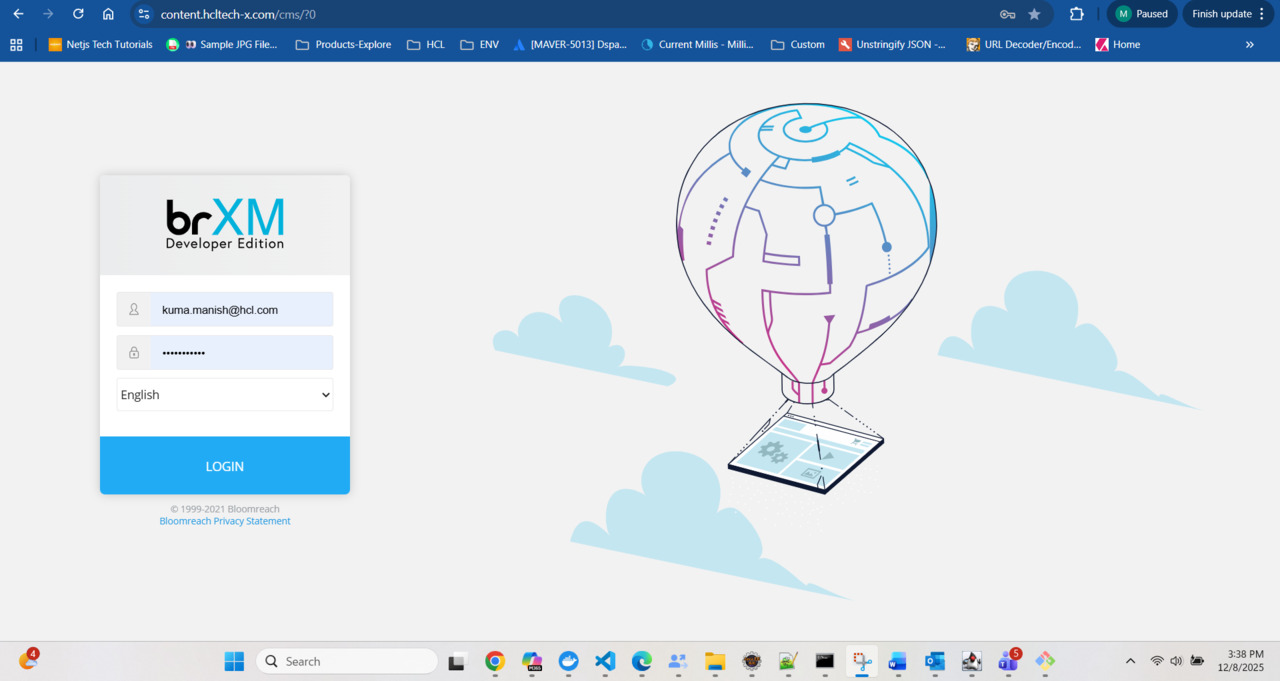Open the Paused profile menu
This screenshot has height=681, width=1280.
click(x=1142, y=14)
